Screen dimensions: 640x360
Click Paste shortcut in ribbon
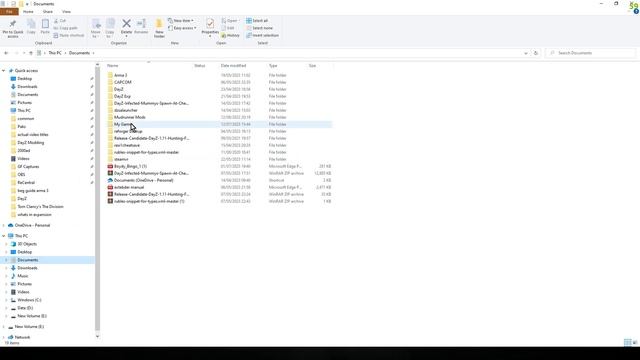pyautogui.click(x=69, y=36)
